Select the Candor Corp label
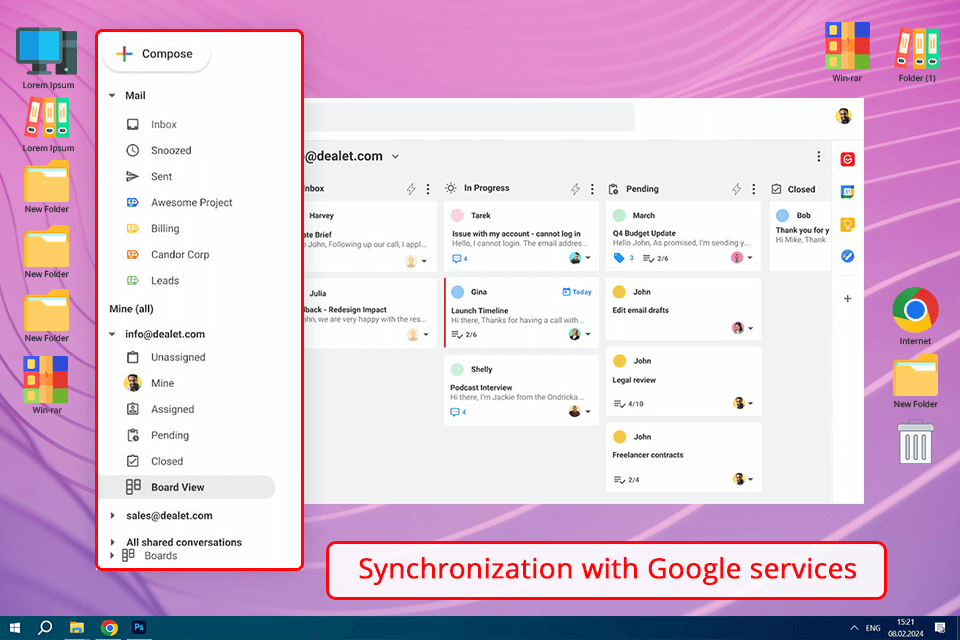 coord(179,254)
